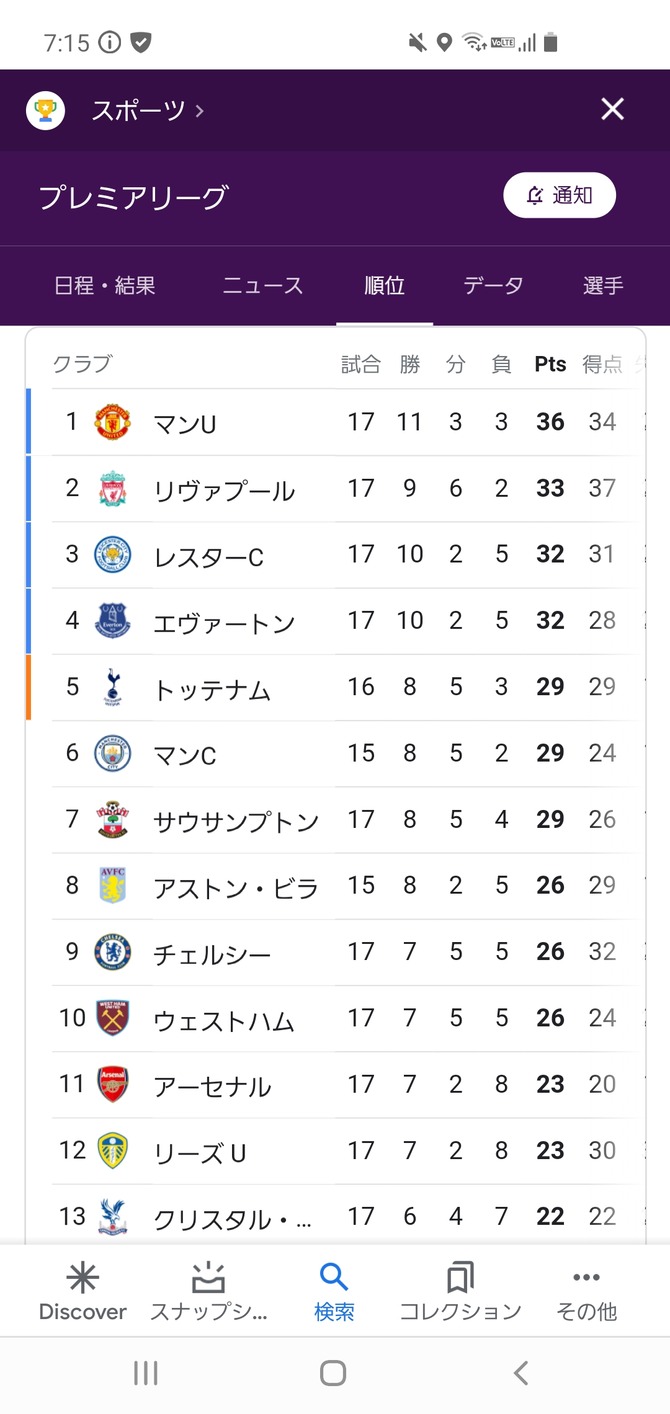Toggle the bell on the 通知 control
Viewport: 670px width, 1414px height.
(535, 196)
